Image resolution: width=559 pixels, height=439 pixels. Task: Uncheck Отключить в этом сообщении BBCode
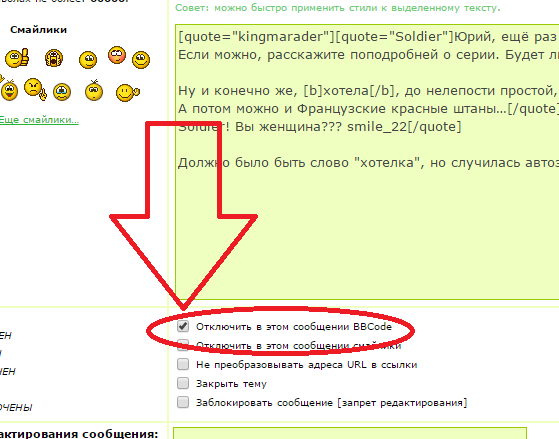pos(183,326)
